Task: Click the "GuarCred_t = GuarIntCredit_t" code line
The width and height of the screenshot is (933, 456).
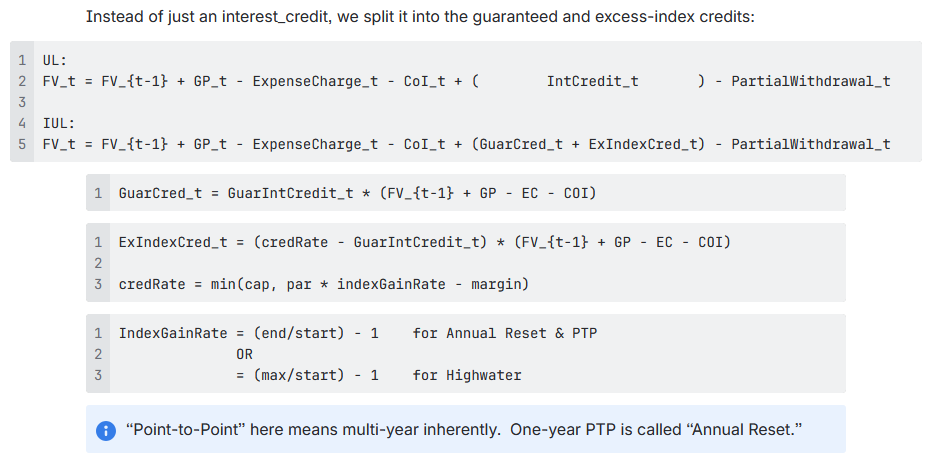Action: tap(357, 192)
